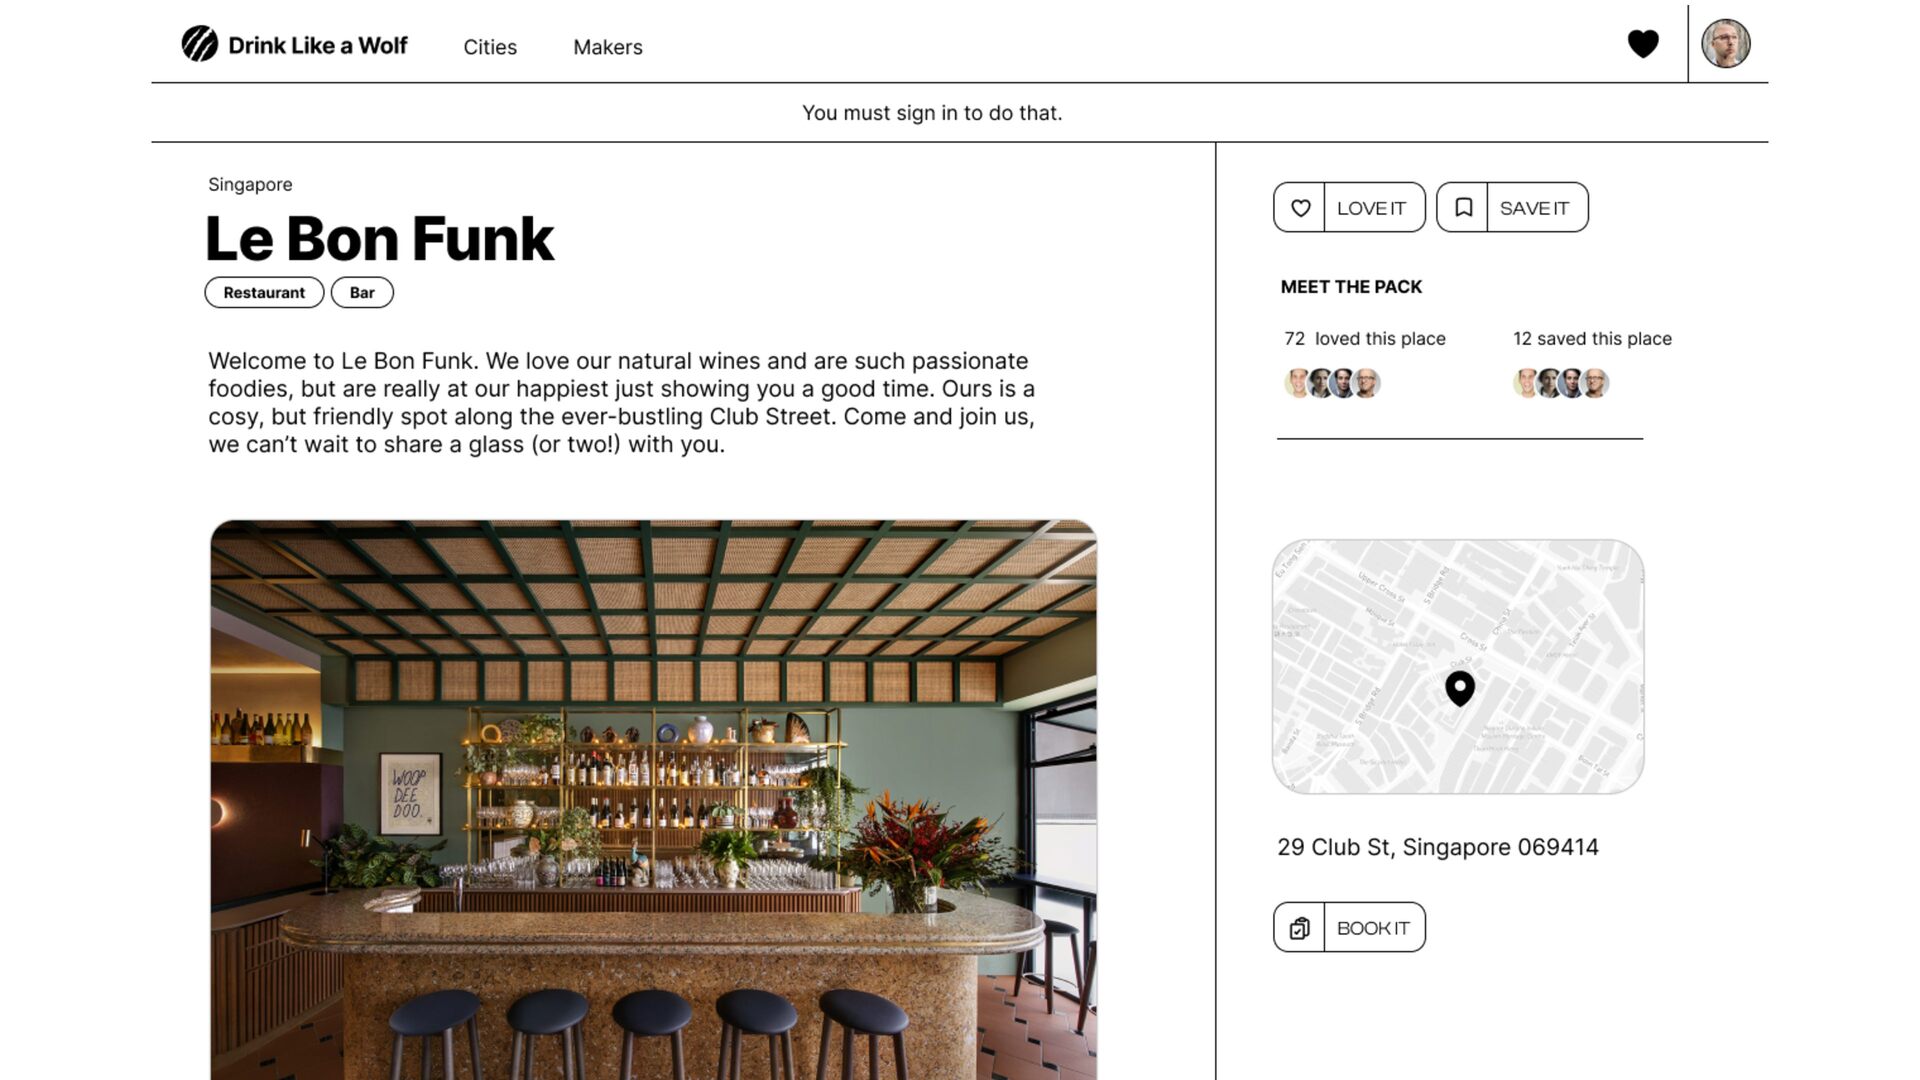Screen dimensions: 1920x1080
Task: Click the first avatar under loved this place
Action: [x=1297, y=383]
